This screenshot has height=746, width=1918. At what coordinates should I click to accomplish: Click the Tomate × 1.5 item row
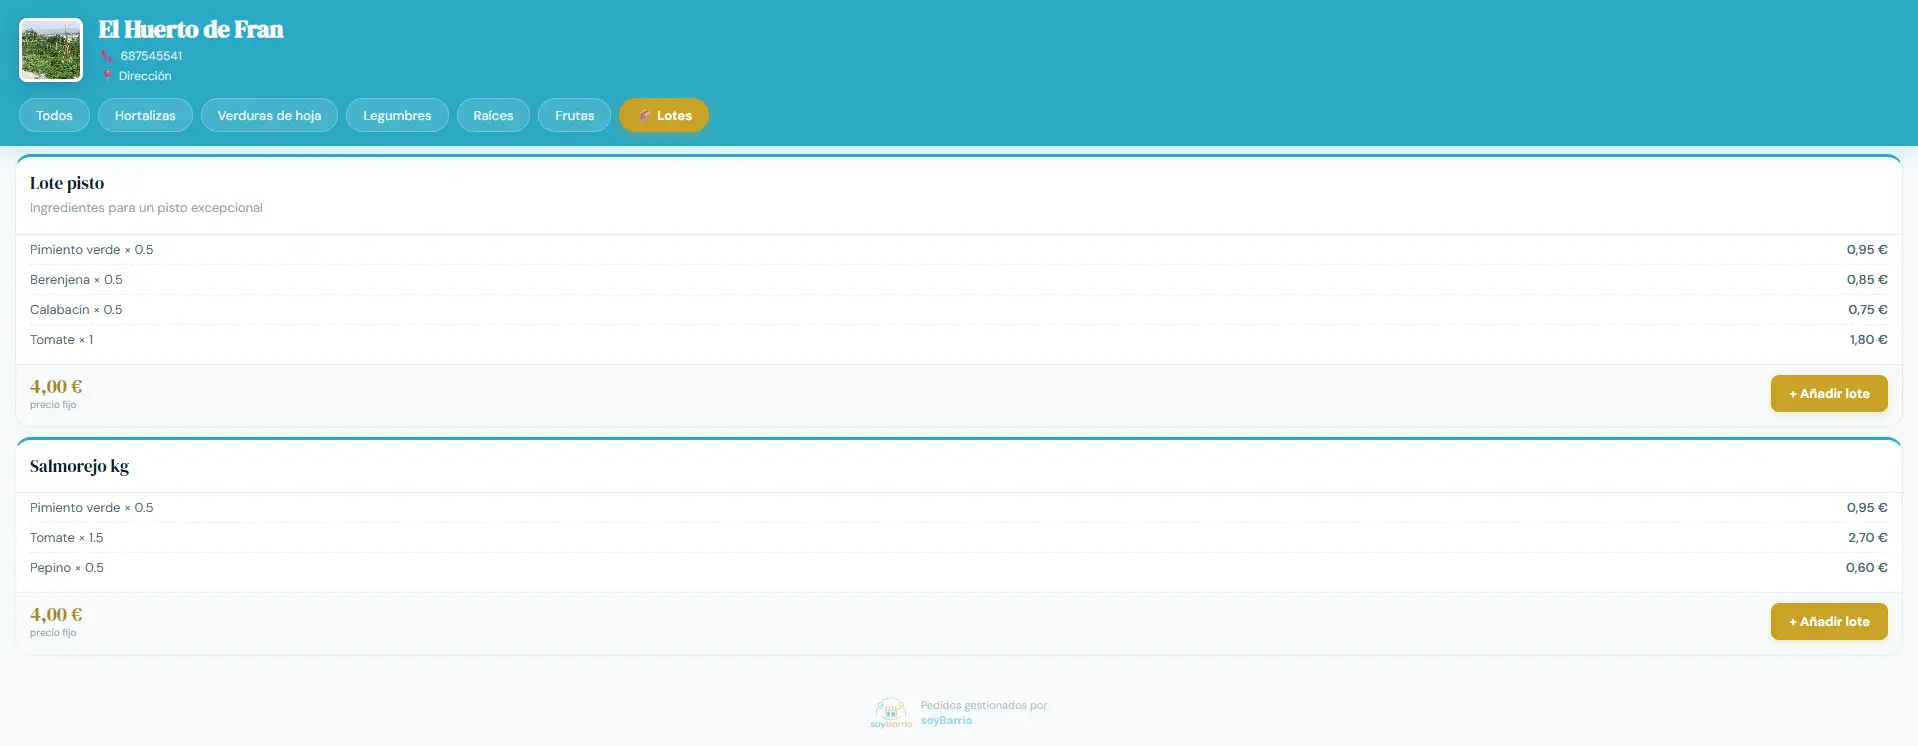coord(959,538)
